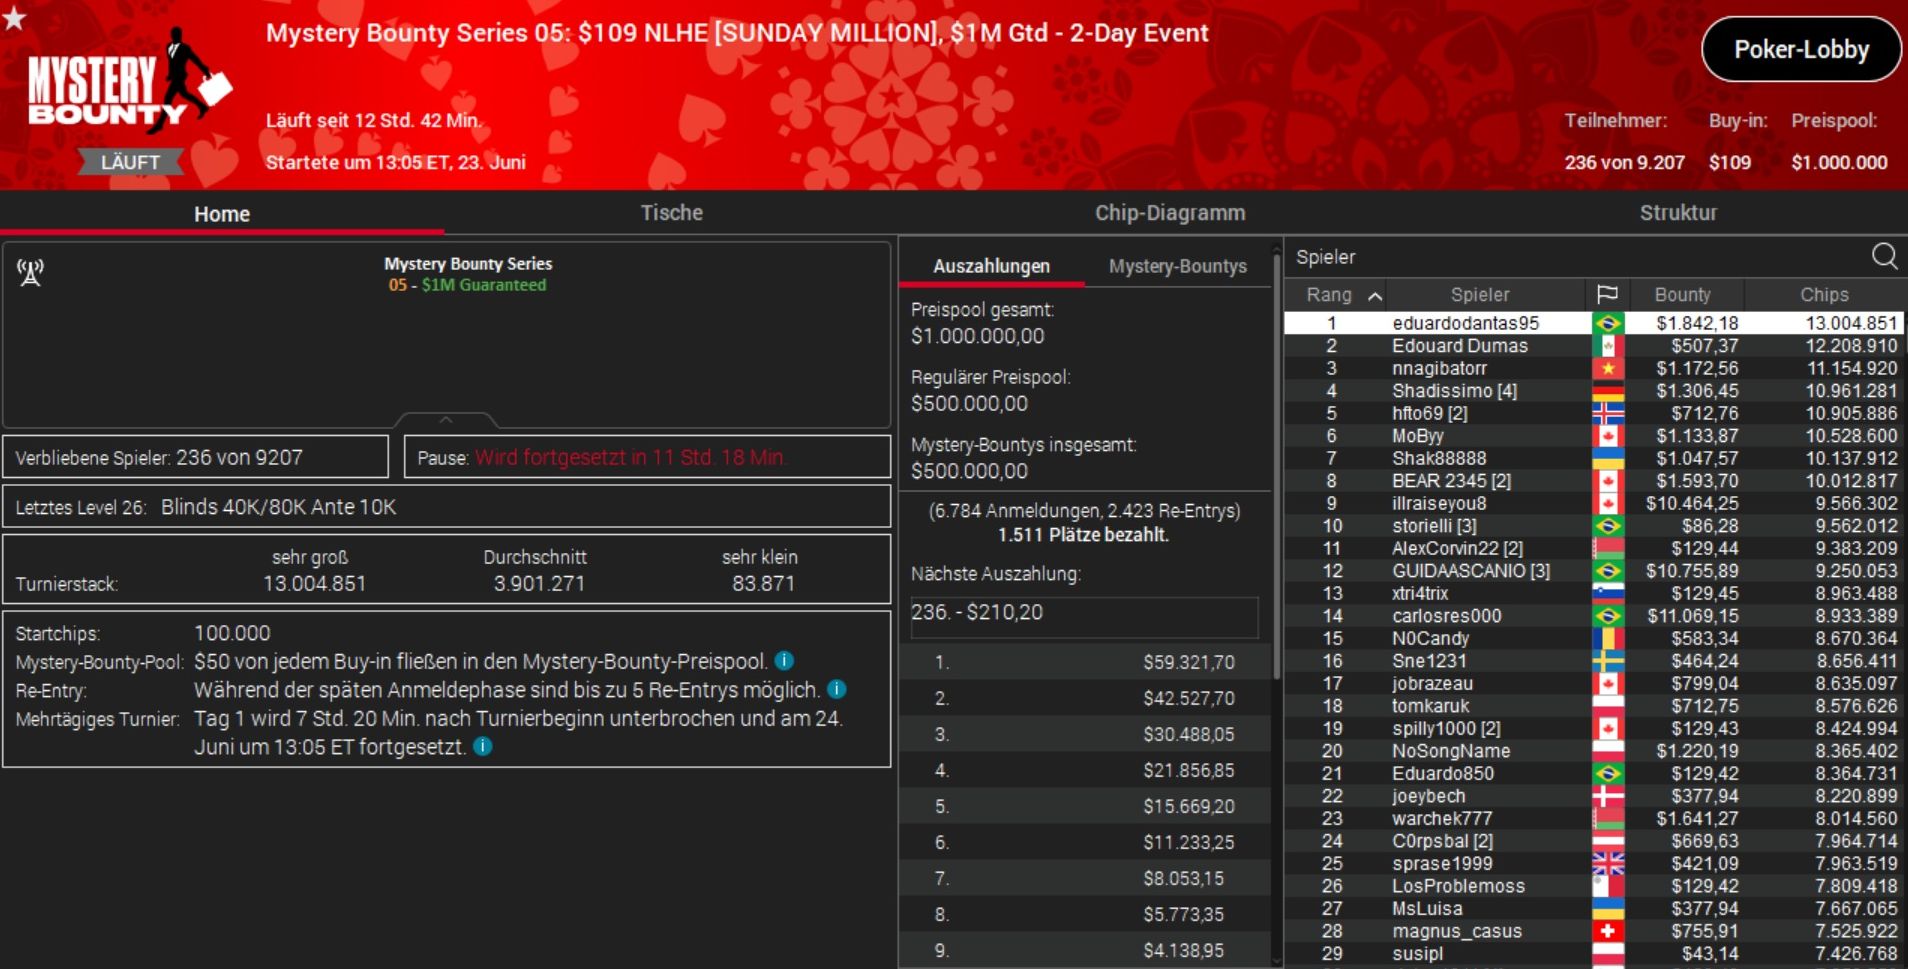Select player row eduardodantas95
The width and height of the screenshot is (1908, 969).
[x=1594, y=323]
